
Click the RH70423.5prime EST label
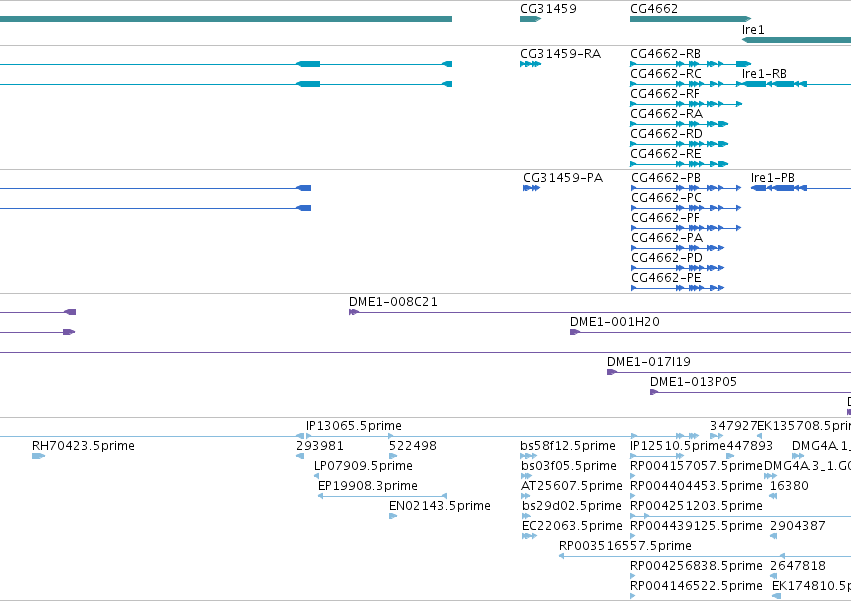tap(83, 446)
